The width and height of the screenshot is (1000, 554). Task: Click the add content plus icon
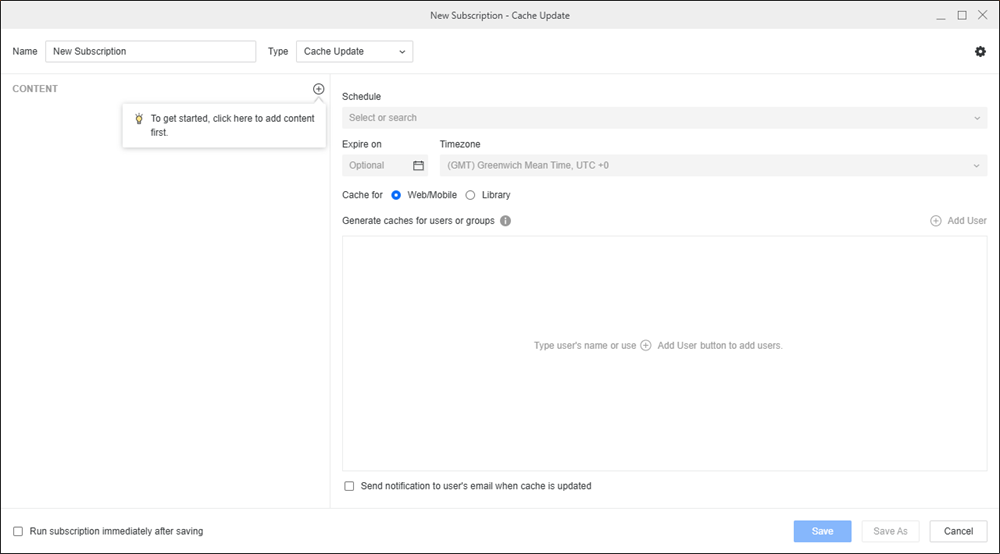[x=318, y=89]
